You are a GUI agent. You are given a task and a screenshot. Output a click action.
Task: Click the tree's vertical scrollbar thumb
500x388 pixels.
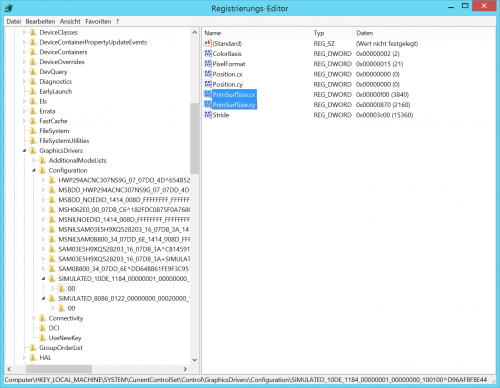(194, 138)
